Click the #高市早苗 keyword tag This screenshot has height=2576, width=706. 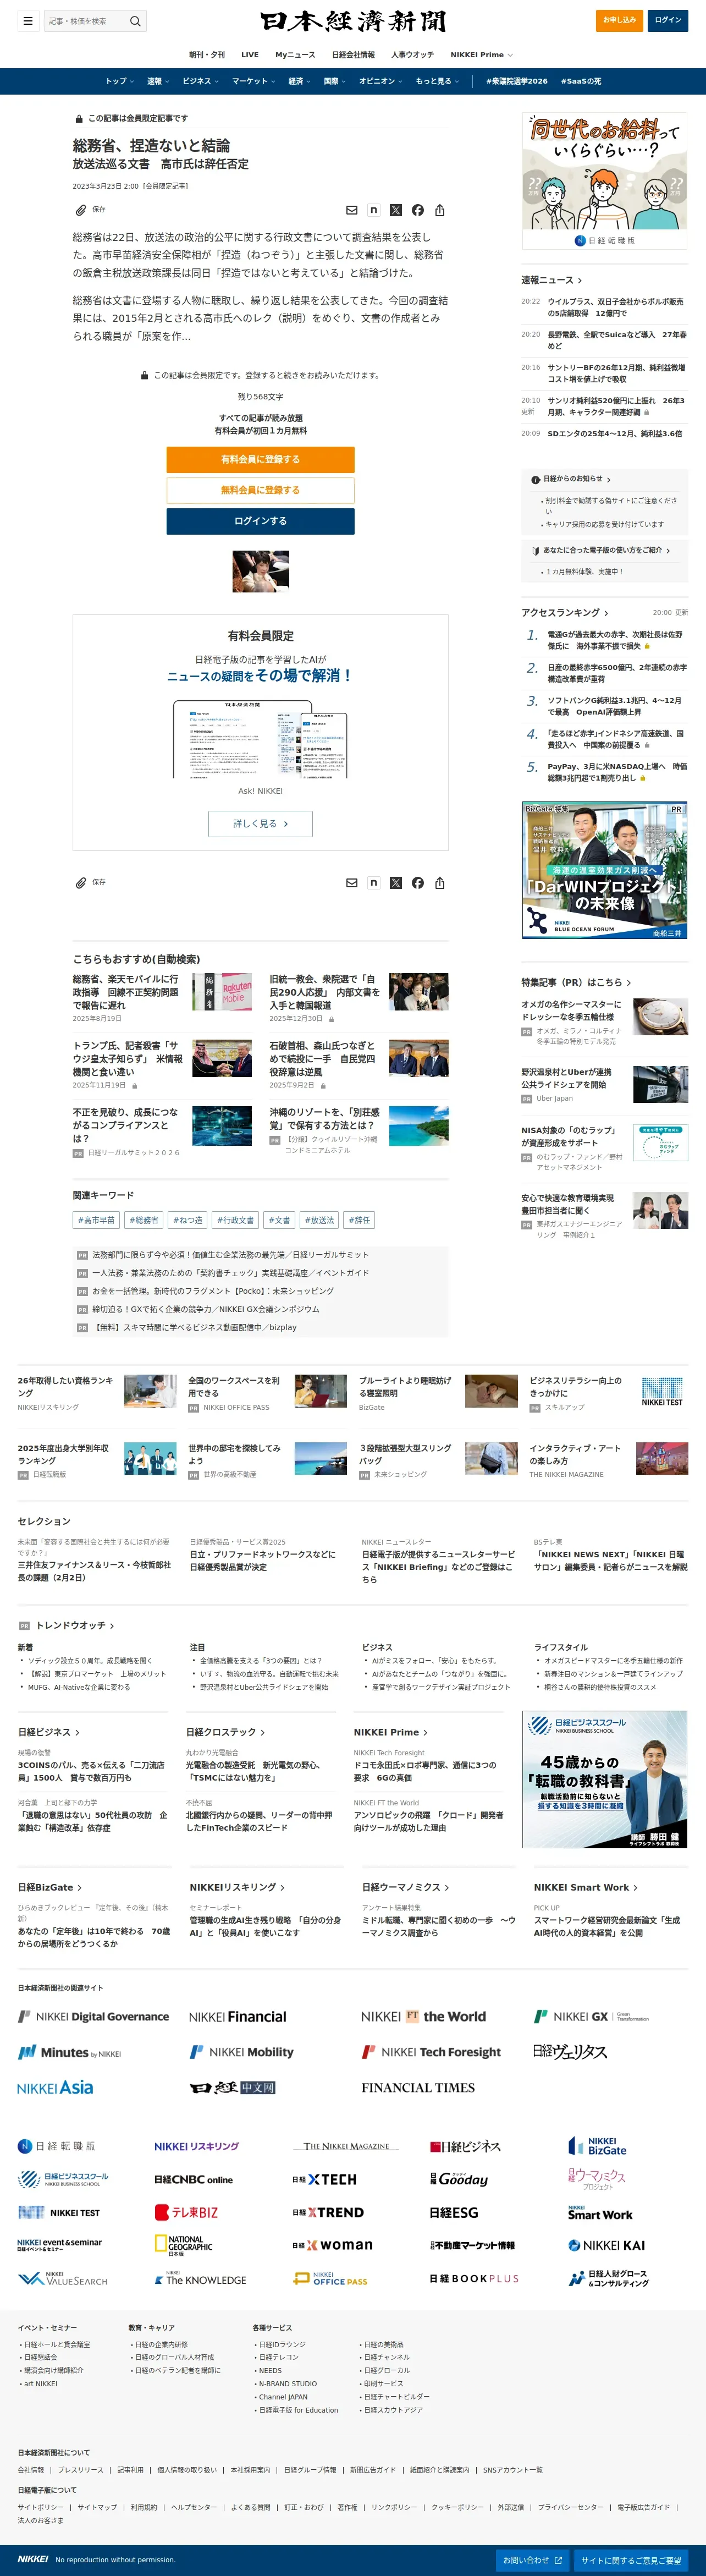tap(96, 1219)
